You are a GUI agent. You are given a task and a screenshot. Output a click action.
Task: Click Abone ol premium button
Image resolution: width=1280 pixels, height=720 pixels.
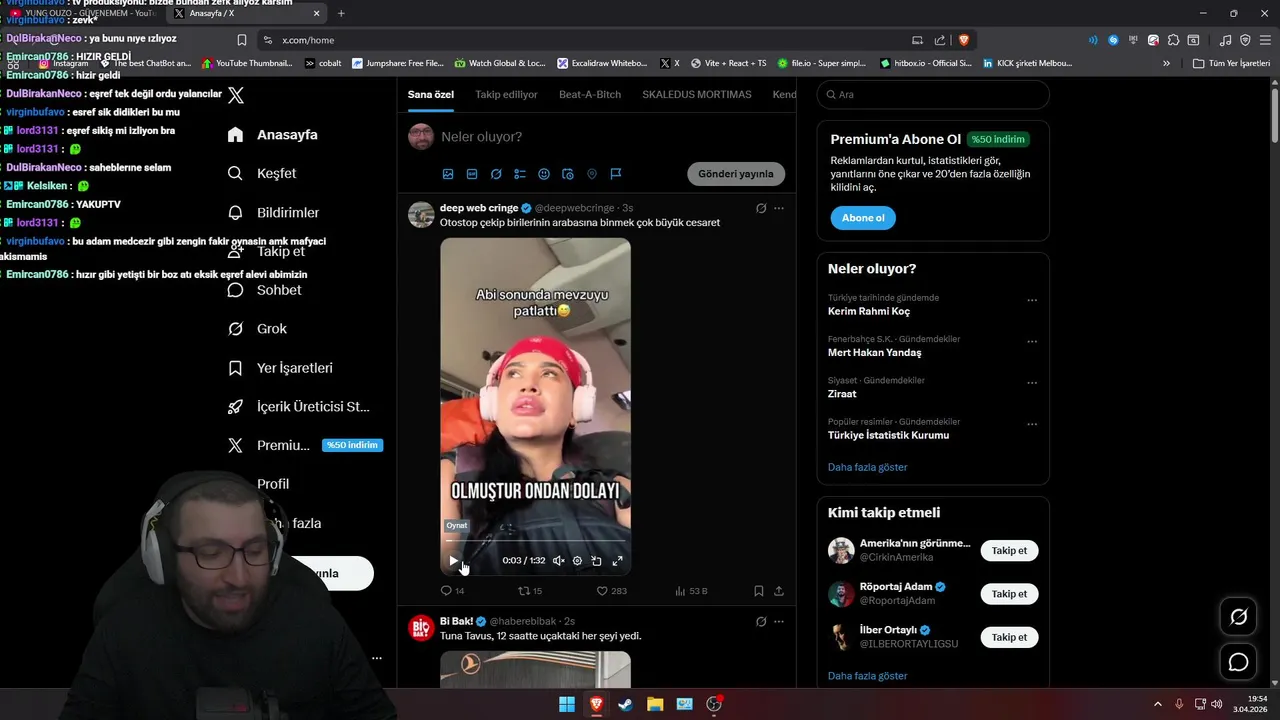coord(863,218)
